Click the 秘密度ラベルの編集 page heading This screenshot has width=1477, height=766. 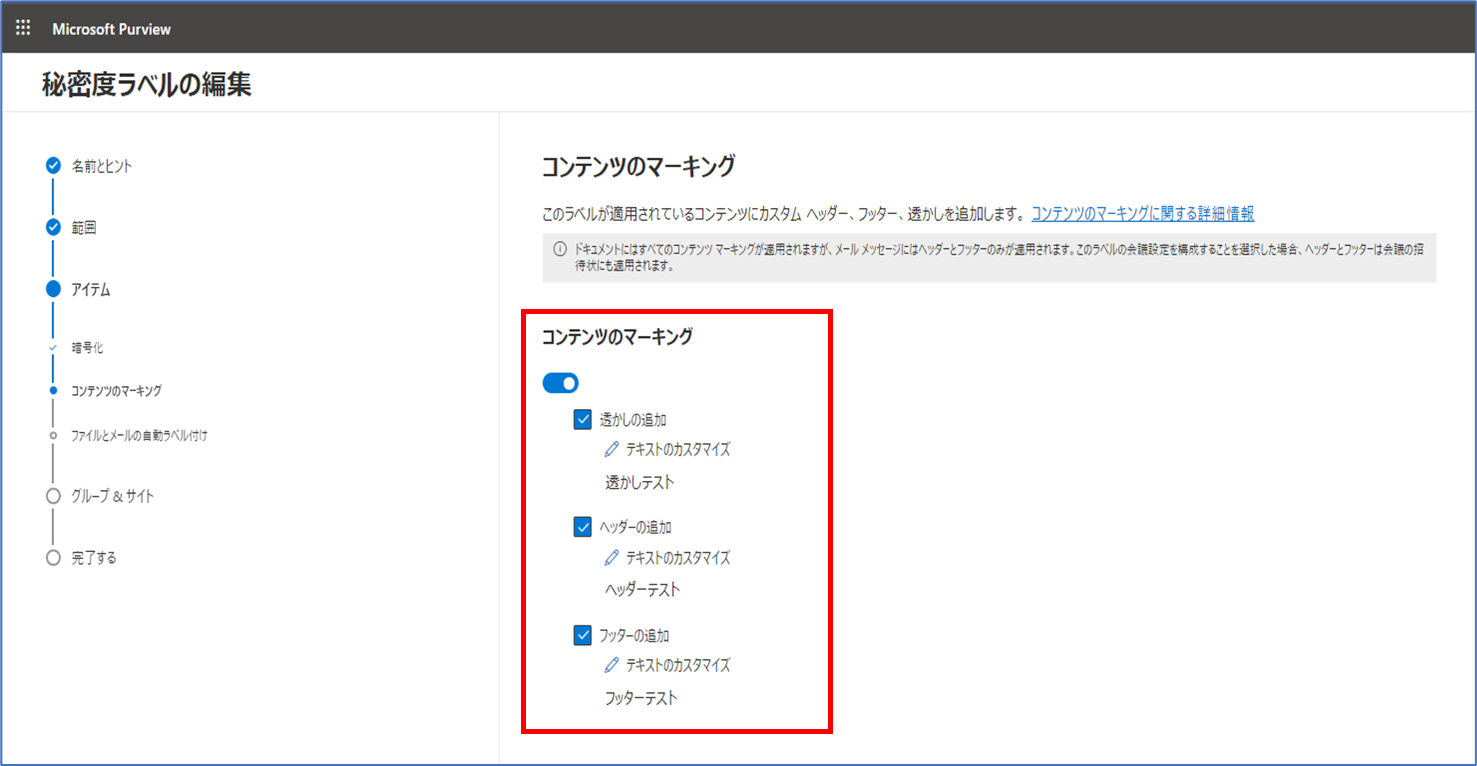(147, 85)
